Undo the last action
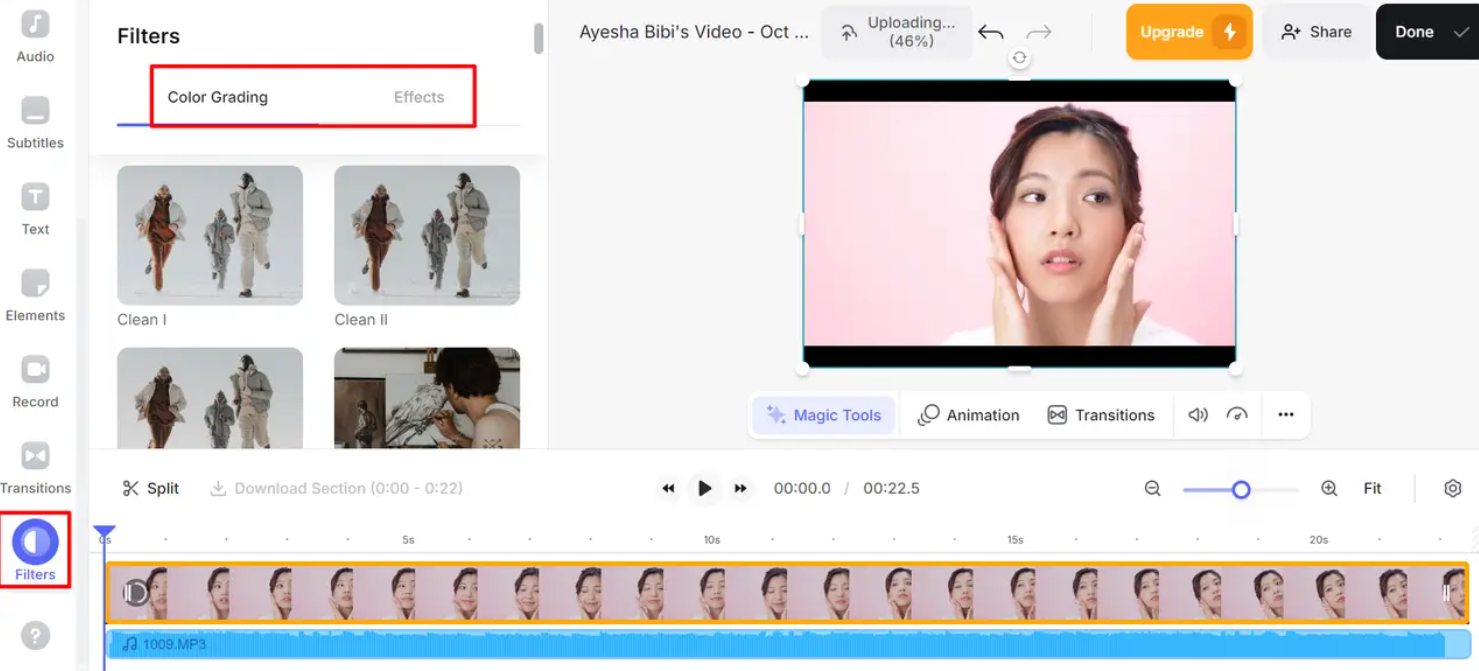The height and width of the screenshot is (671, 1479). [991, 32]
